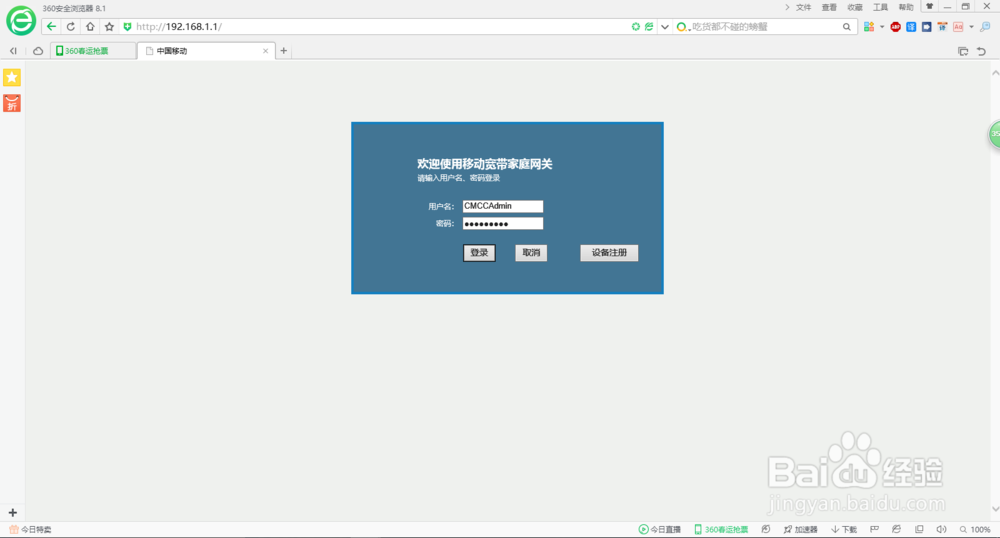This screenshot has height=538, width=1000.
Task: Open the search engine selector dropdown
Action: 682,27
